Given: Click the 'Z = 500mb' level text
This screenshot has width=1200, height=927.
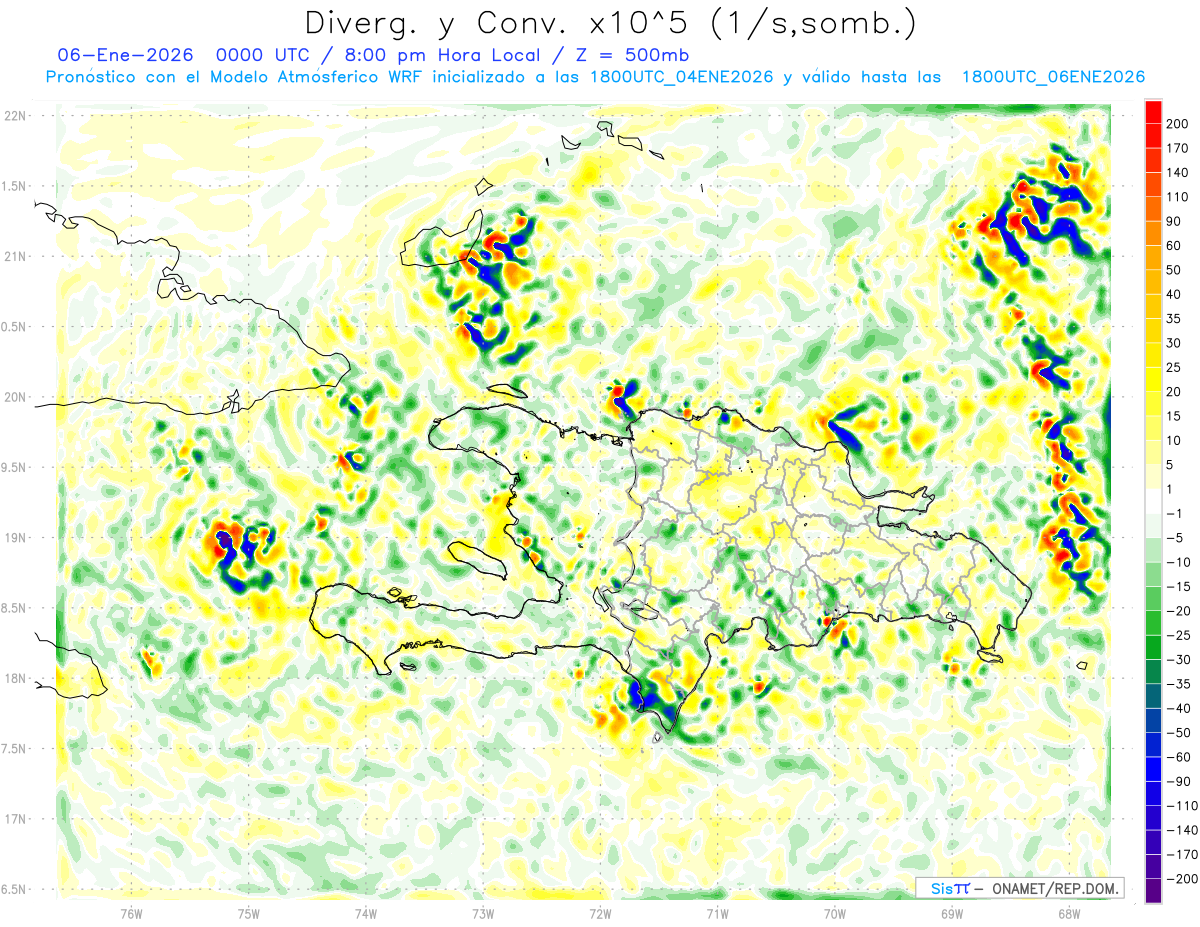Looking at the screenshot, I should (635, 55).
